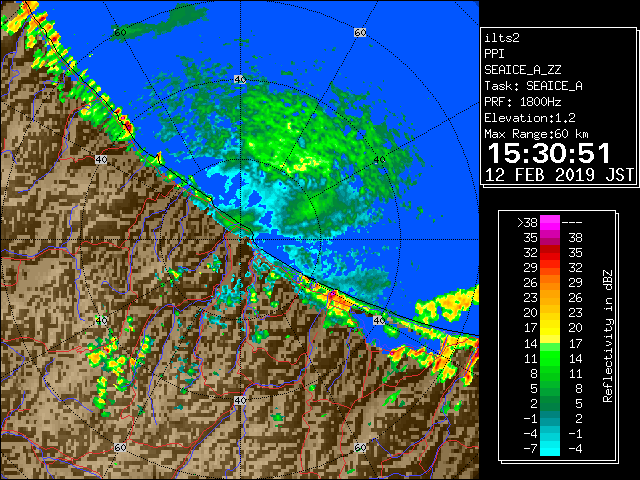640x480 pixels.
Task: Pick the bright green band of the color bar
Action: click(x=550, y=359)
